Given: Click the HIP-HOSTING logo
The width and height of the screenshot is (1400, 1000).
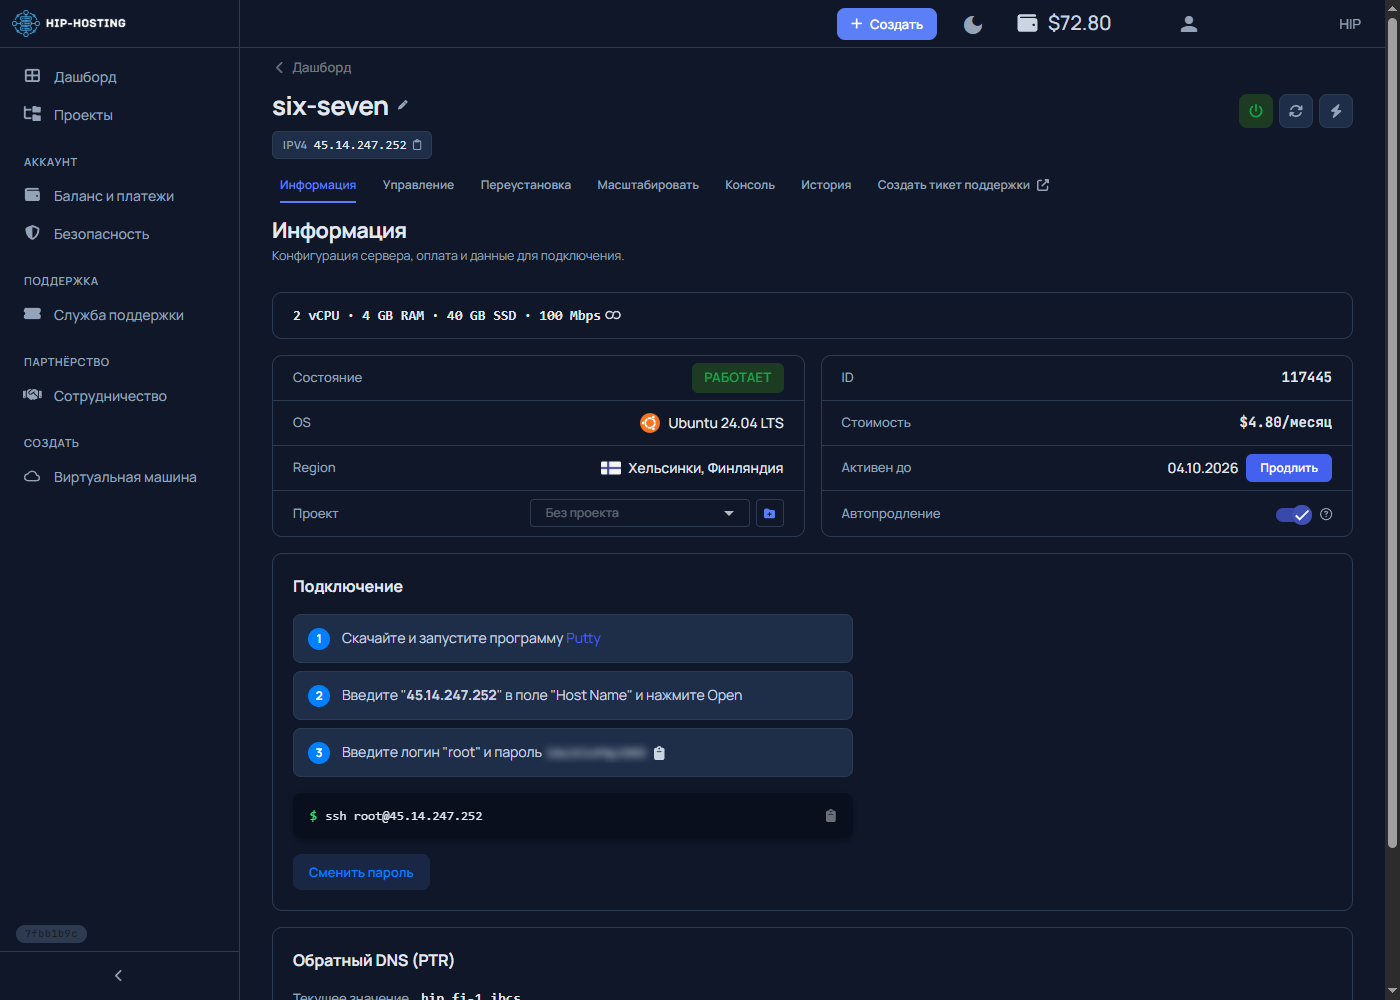Looking at the screenshot, I should coord(69,23).
